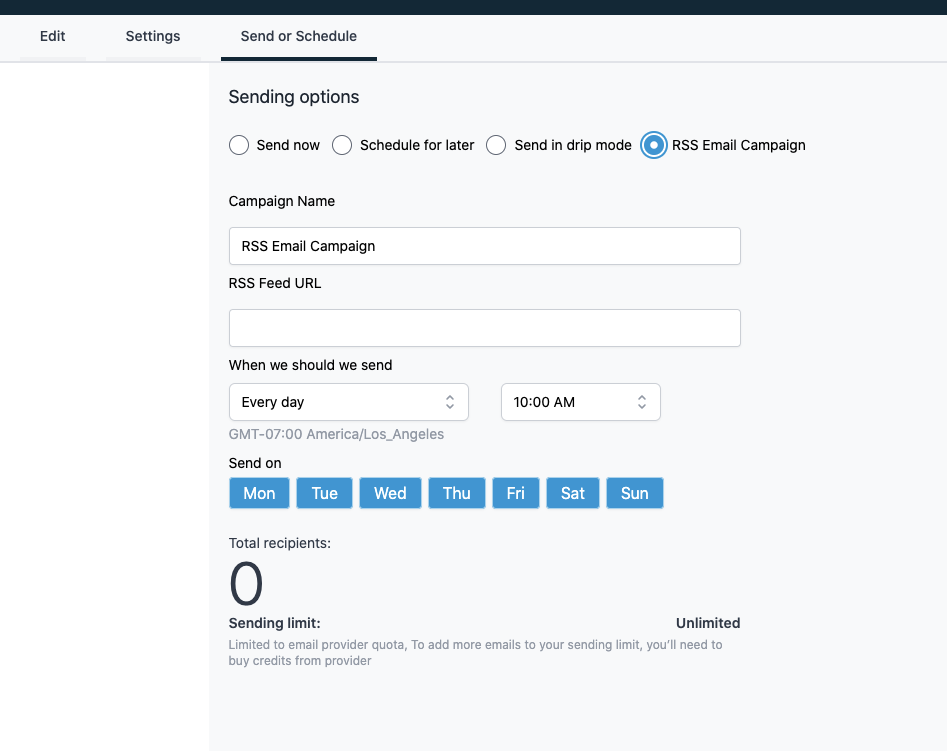Turn off sending on Sun
This screenshot has height=751, width=947.
pyautogui.click(x=635, y=493)
